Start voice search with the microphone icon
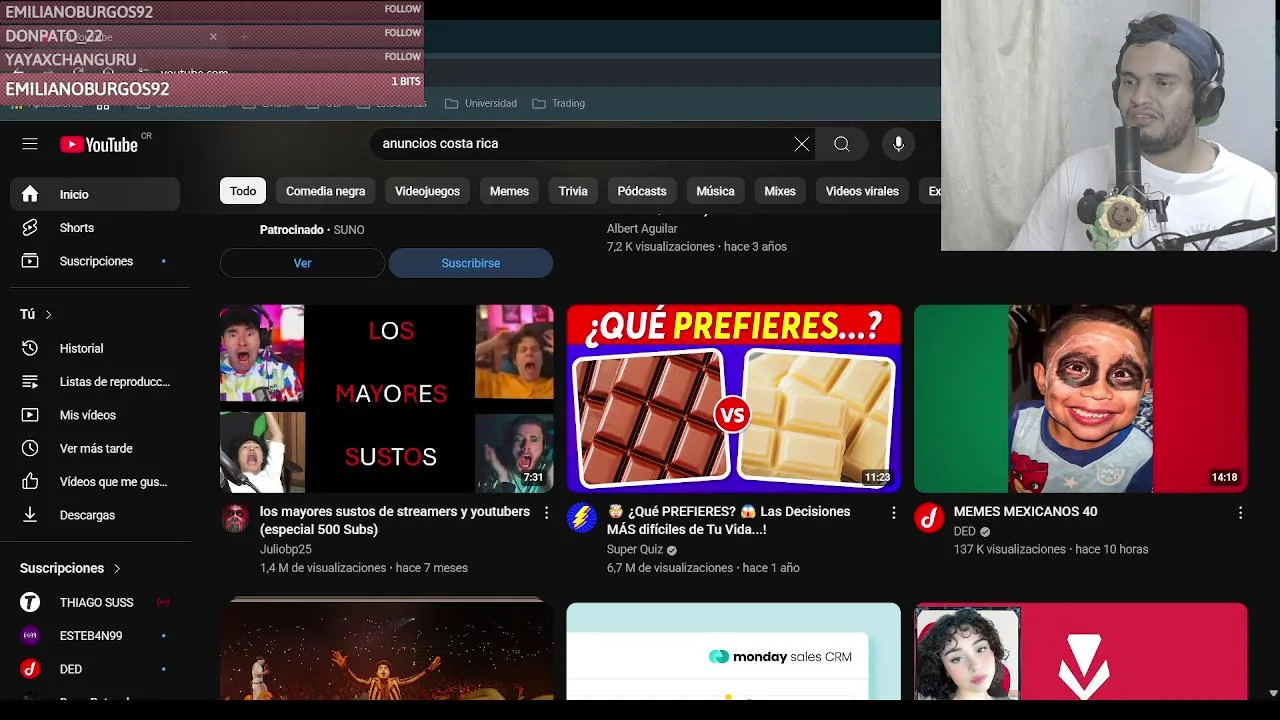The width and height of the screenshot is (1280, 720). [x=898, y=144]
